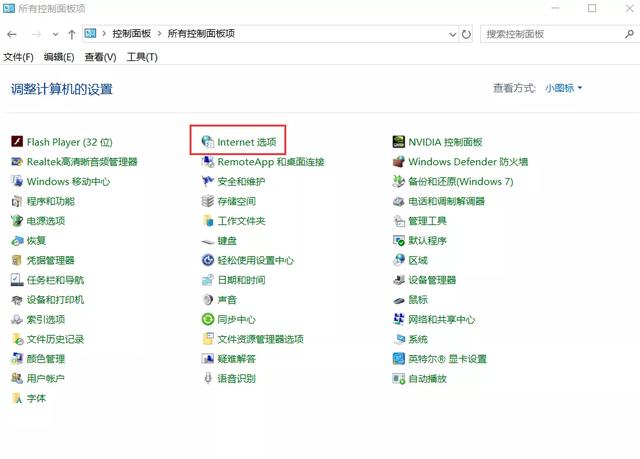Open the 颜色管理 icon

pos(17,359)
